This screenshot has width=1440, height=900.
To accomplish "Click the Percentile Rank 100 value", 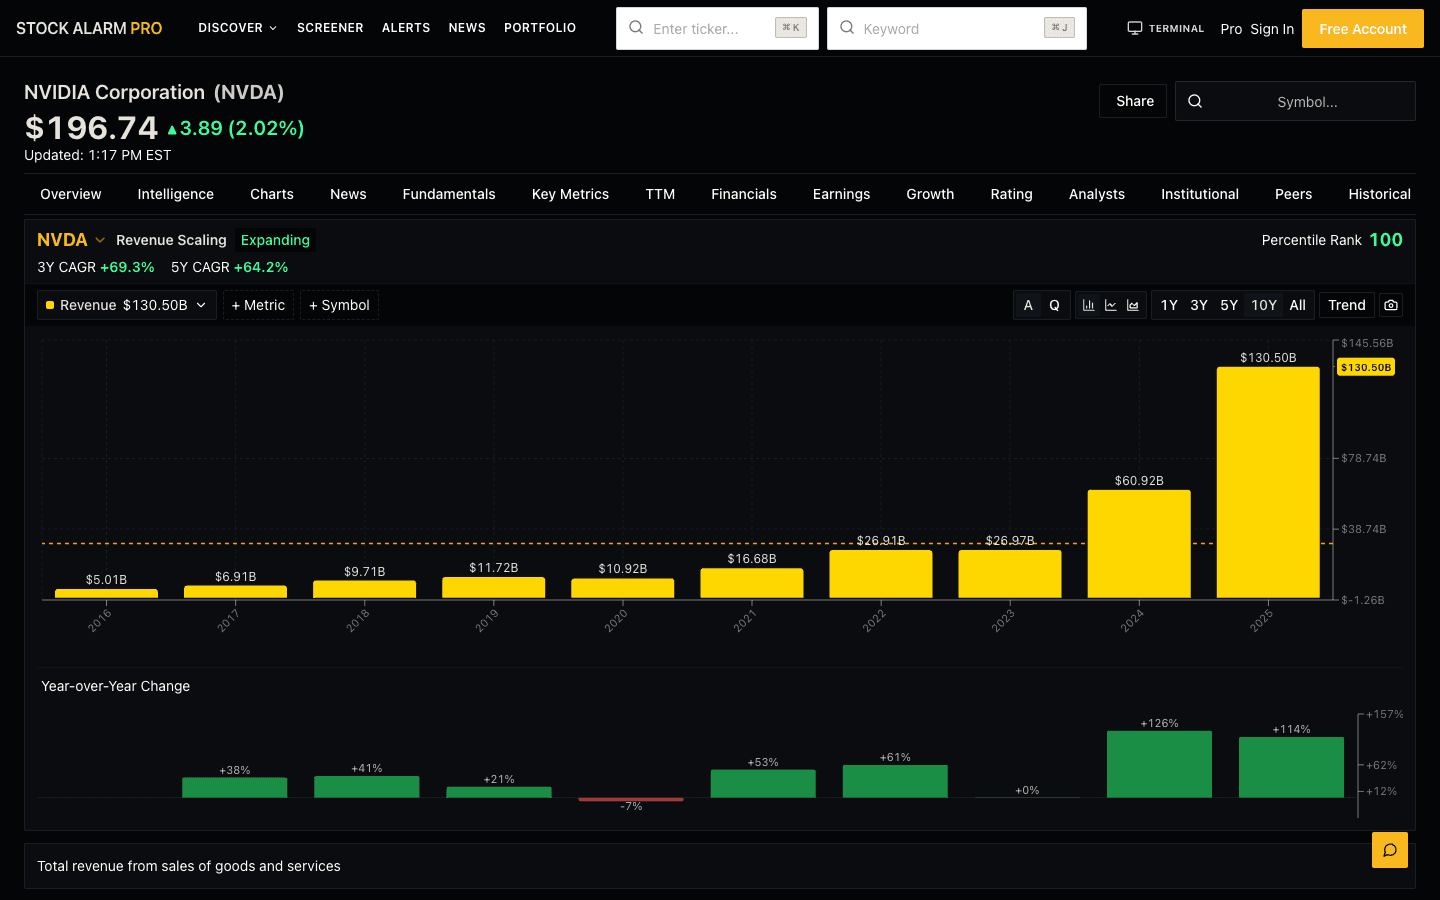I will pyautogui.click(x=1386, y=240).
